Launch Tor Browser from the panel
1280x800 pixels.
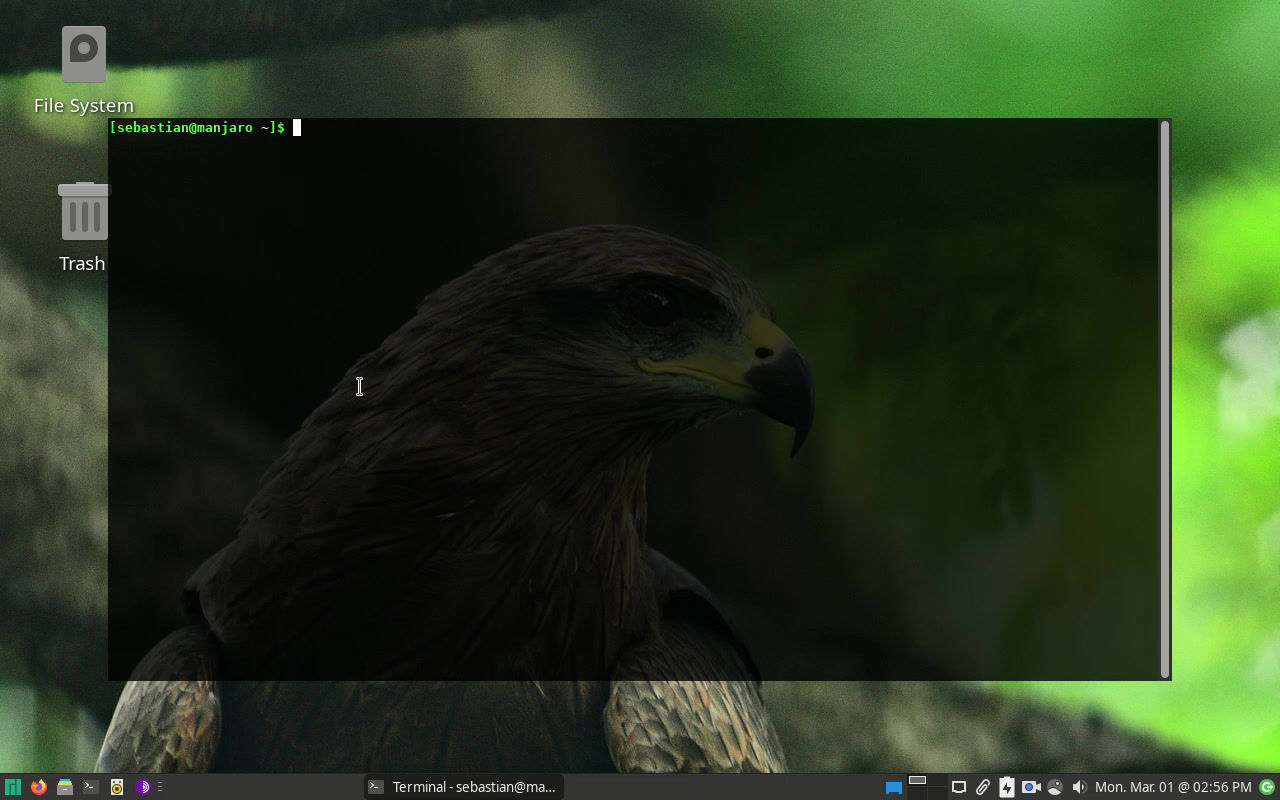(x=143, y=787)
